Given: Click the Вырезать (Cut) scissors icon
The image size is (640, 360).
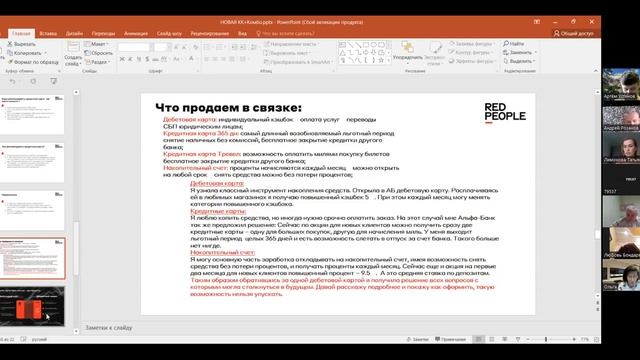Looking at the screenshot, I should click(x=10, y=44).
